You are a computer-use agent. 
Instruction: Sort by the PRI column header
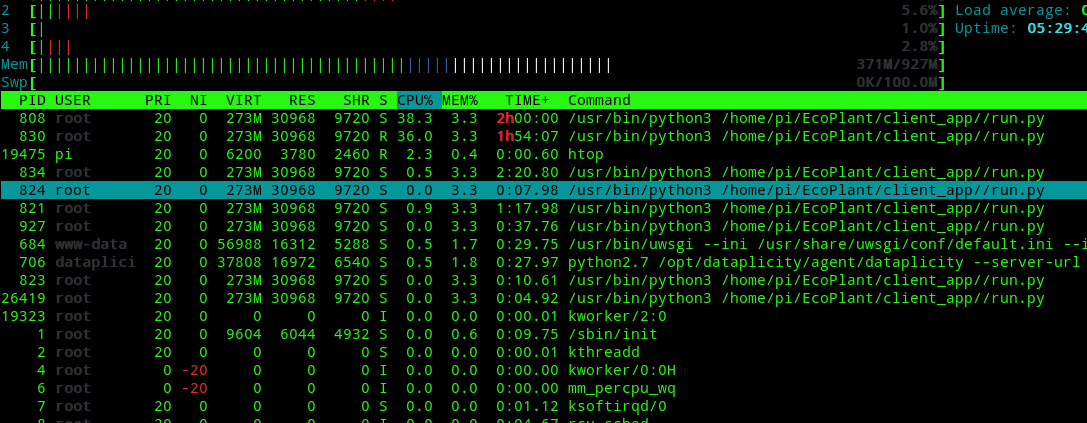point(158,100)
